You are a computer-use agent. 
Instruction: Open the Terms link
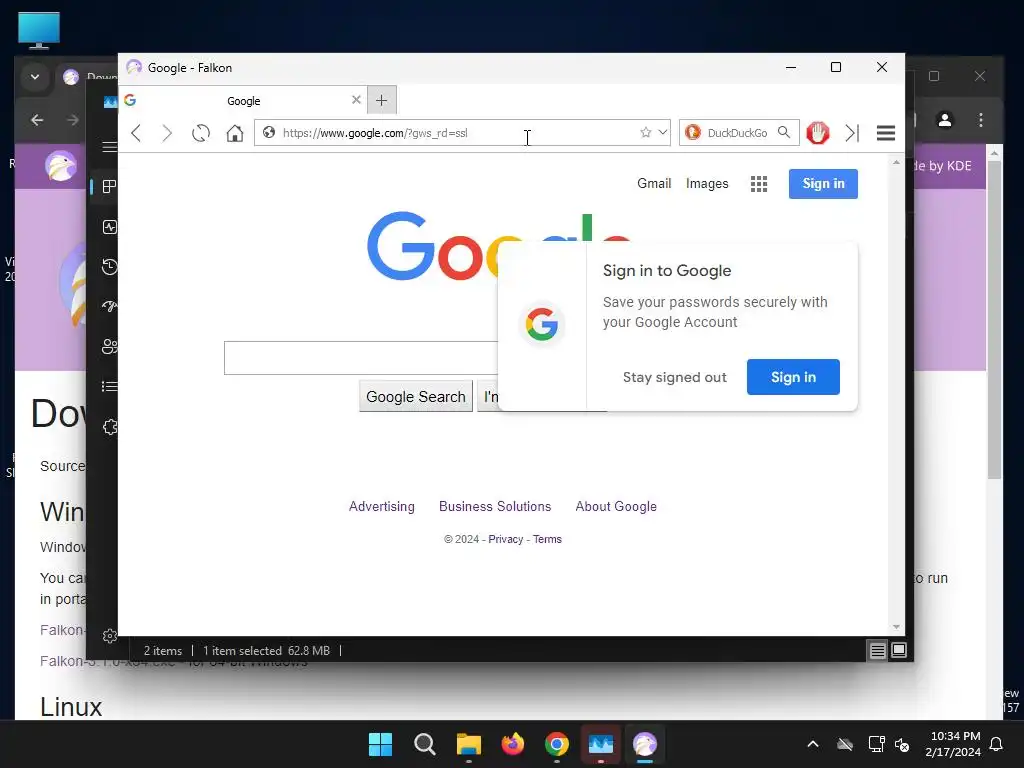tap(547, 539)
